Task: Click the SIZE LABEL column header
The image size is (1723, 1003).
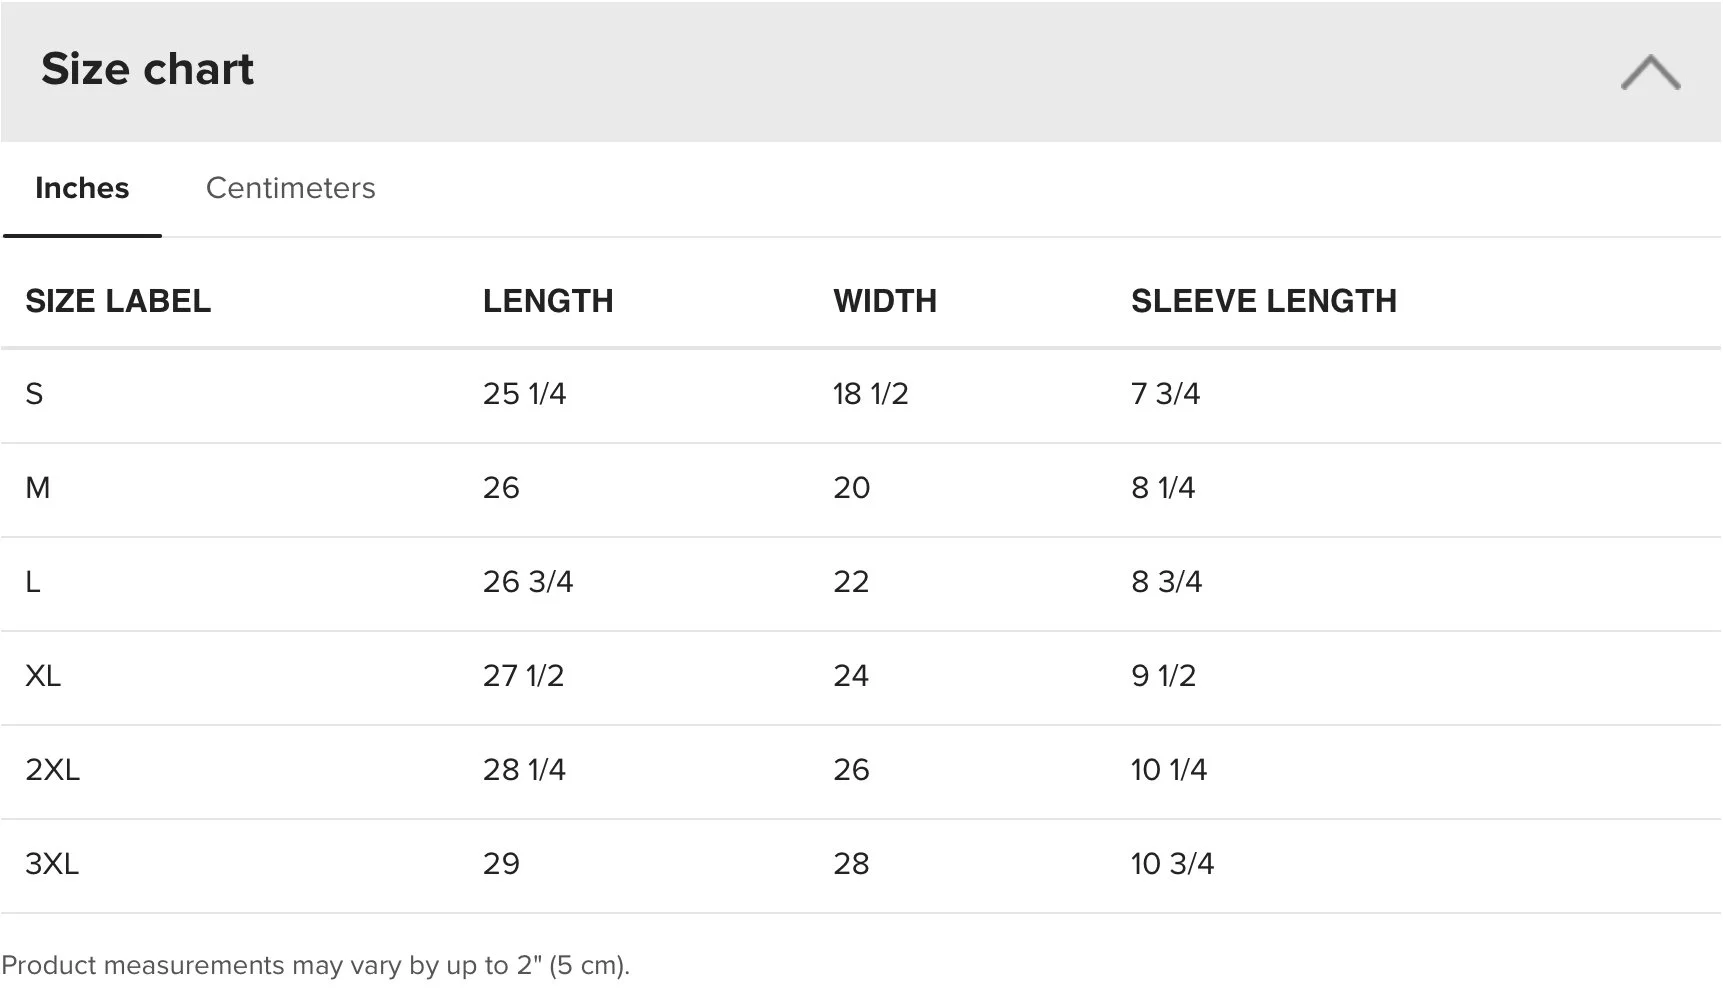Action: tap(118, 301)
